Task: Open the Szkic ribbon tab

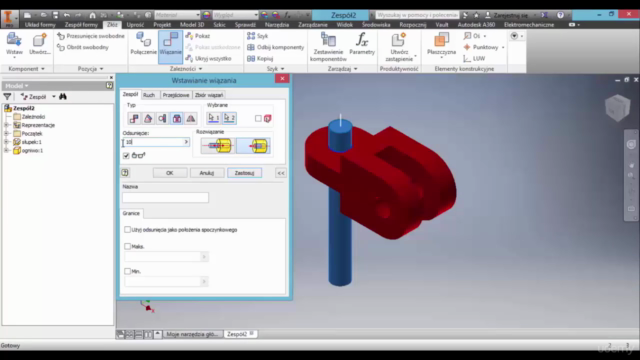Action: 219,25
